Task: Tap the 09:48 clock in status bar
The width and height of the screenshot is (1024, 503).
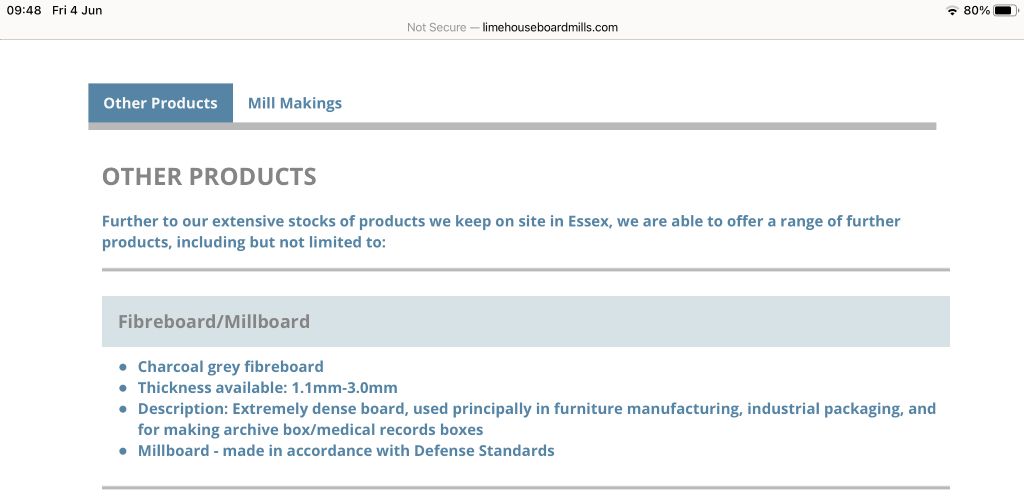Action: point(24,10)
